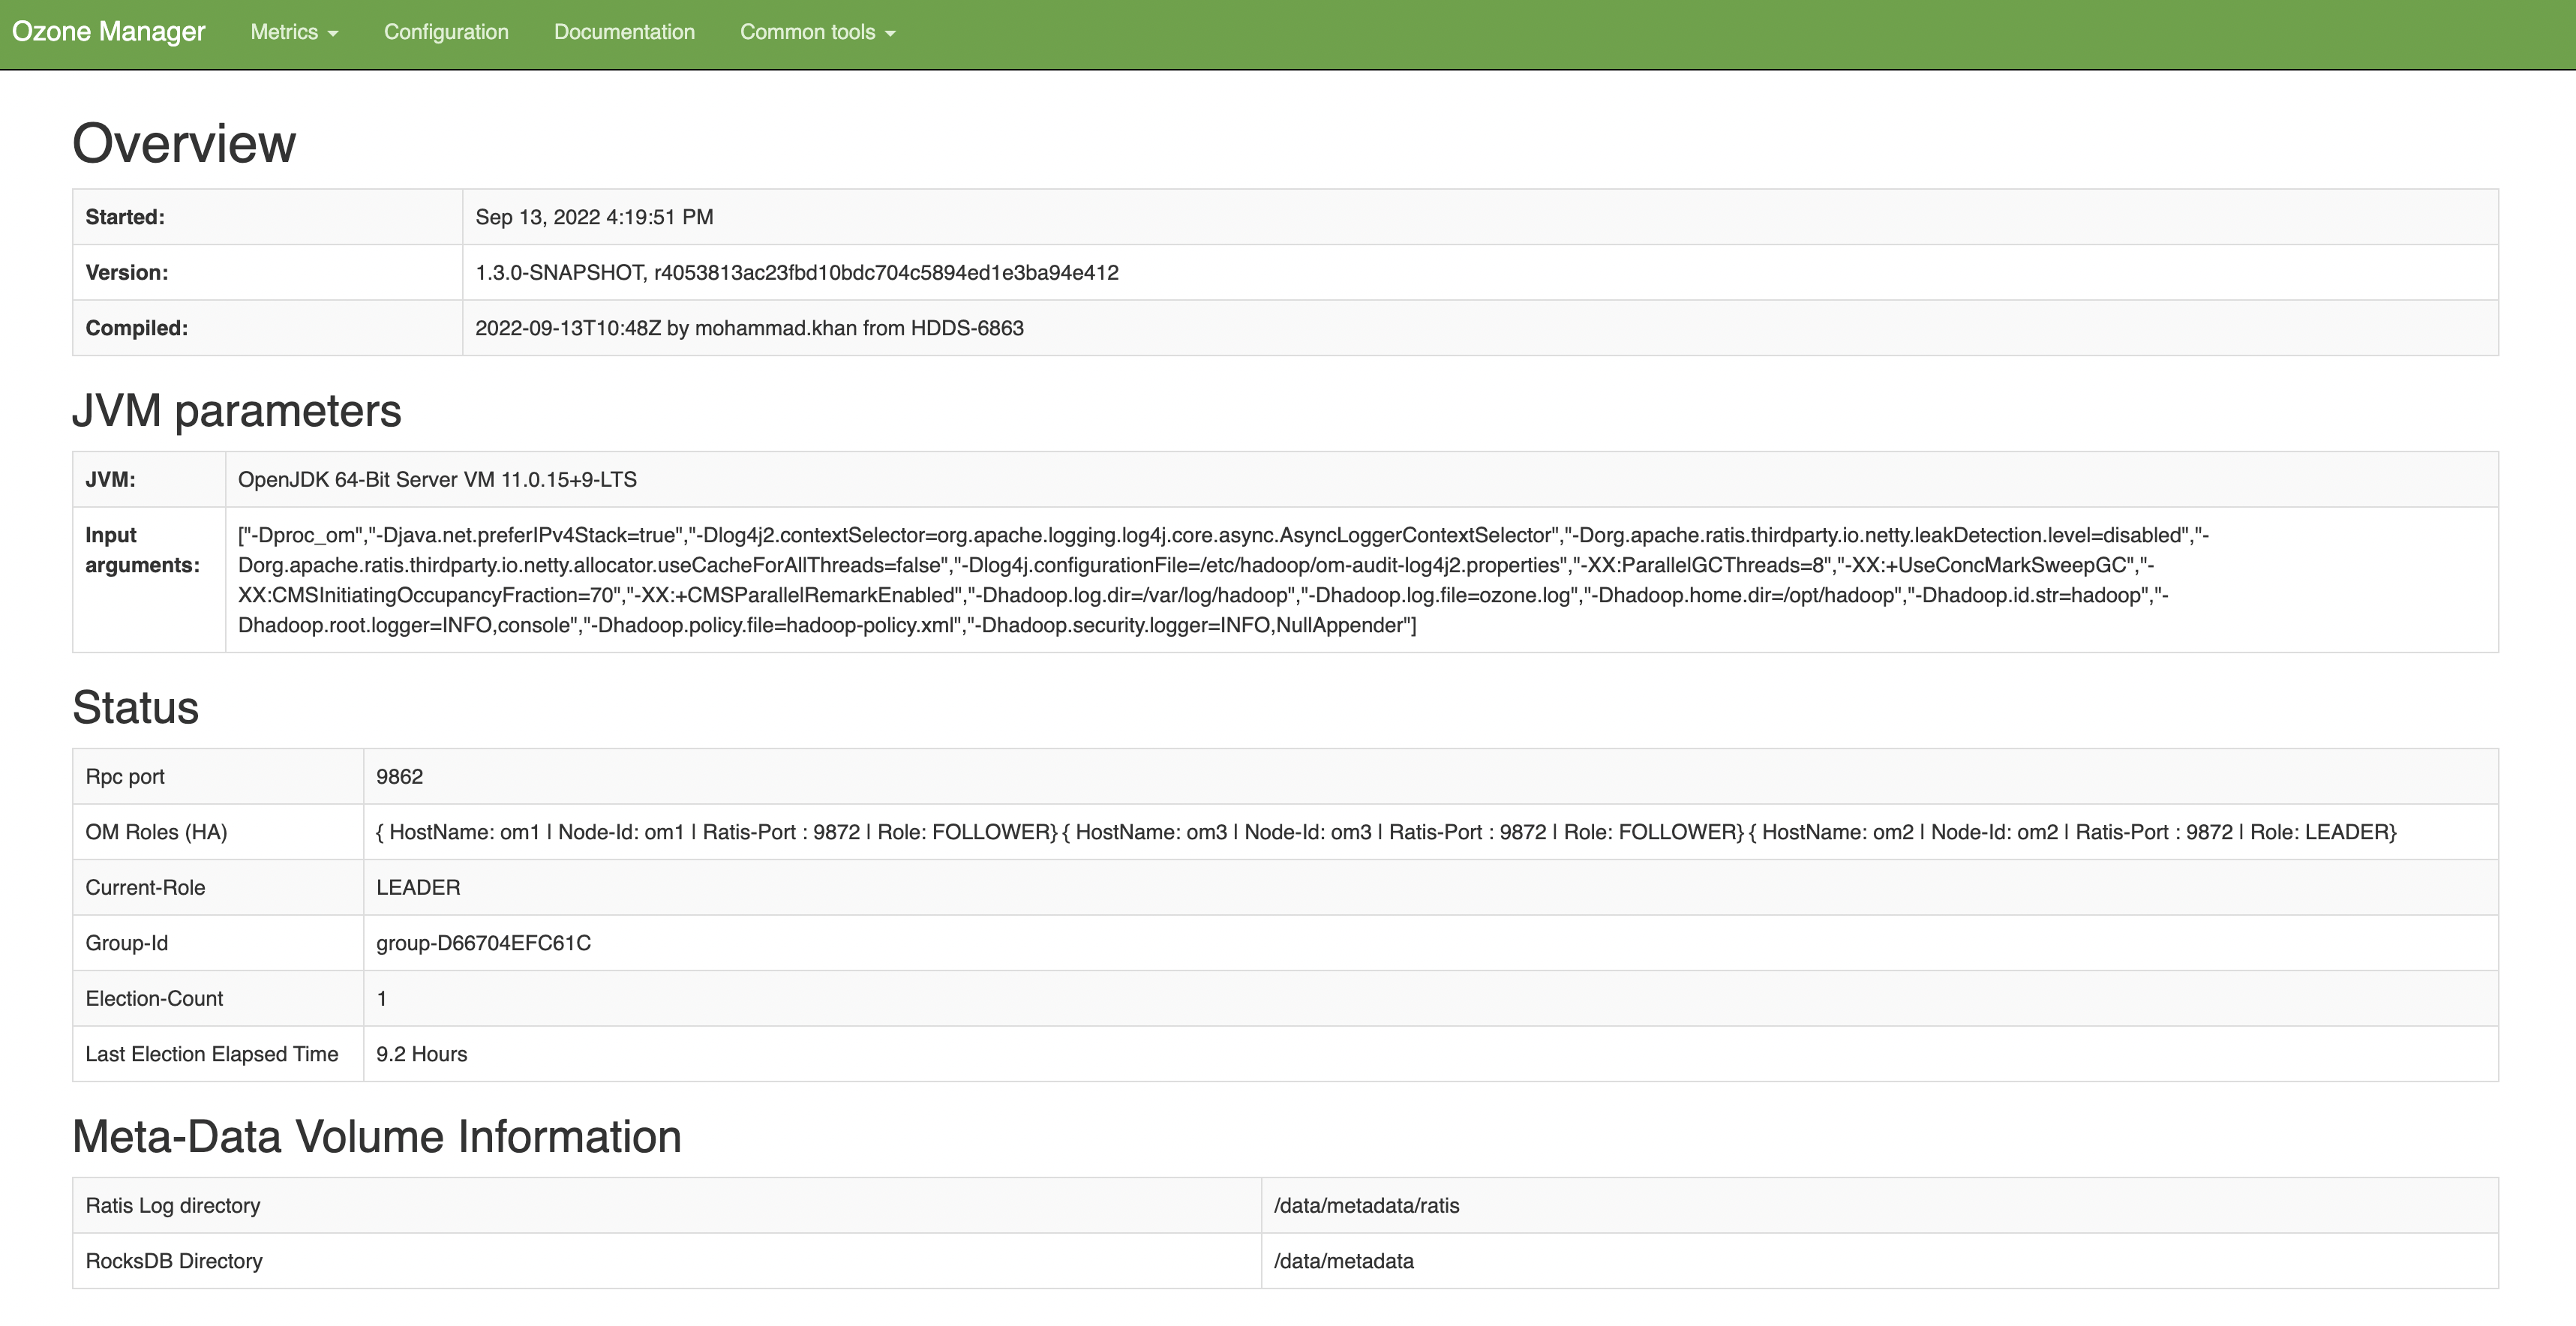Click the Election-Count value
Image resolution: width=2576 pixels, height=1326 pixels.
[x=382, y=999]
